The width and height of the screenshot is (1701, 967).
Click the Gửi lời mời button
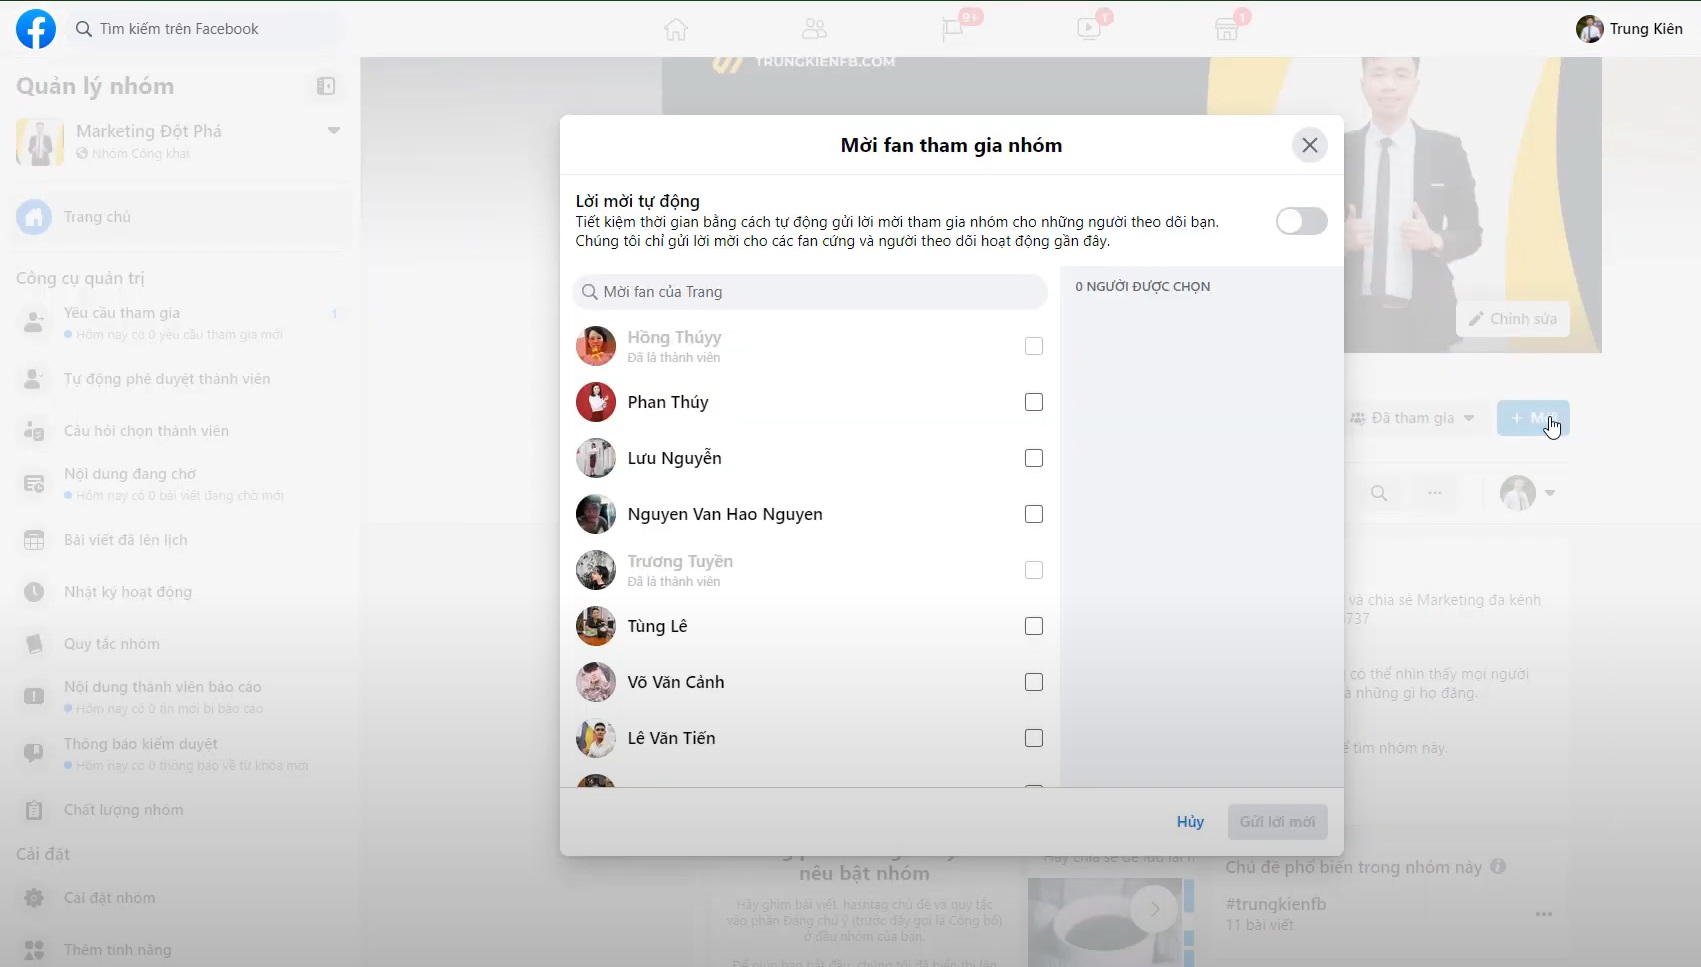(x=1277, y=822)
